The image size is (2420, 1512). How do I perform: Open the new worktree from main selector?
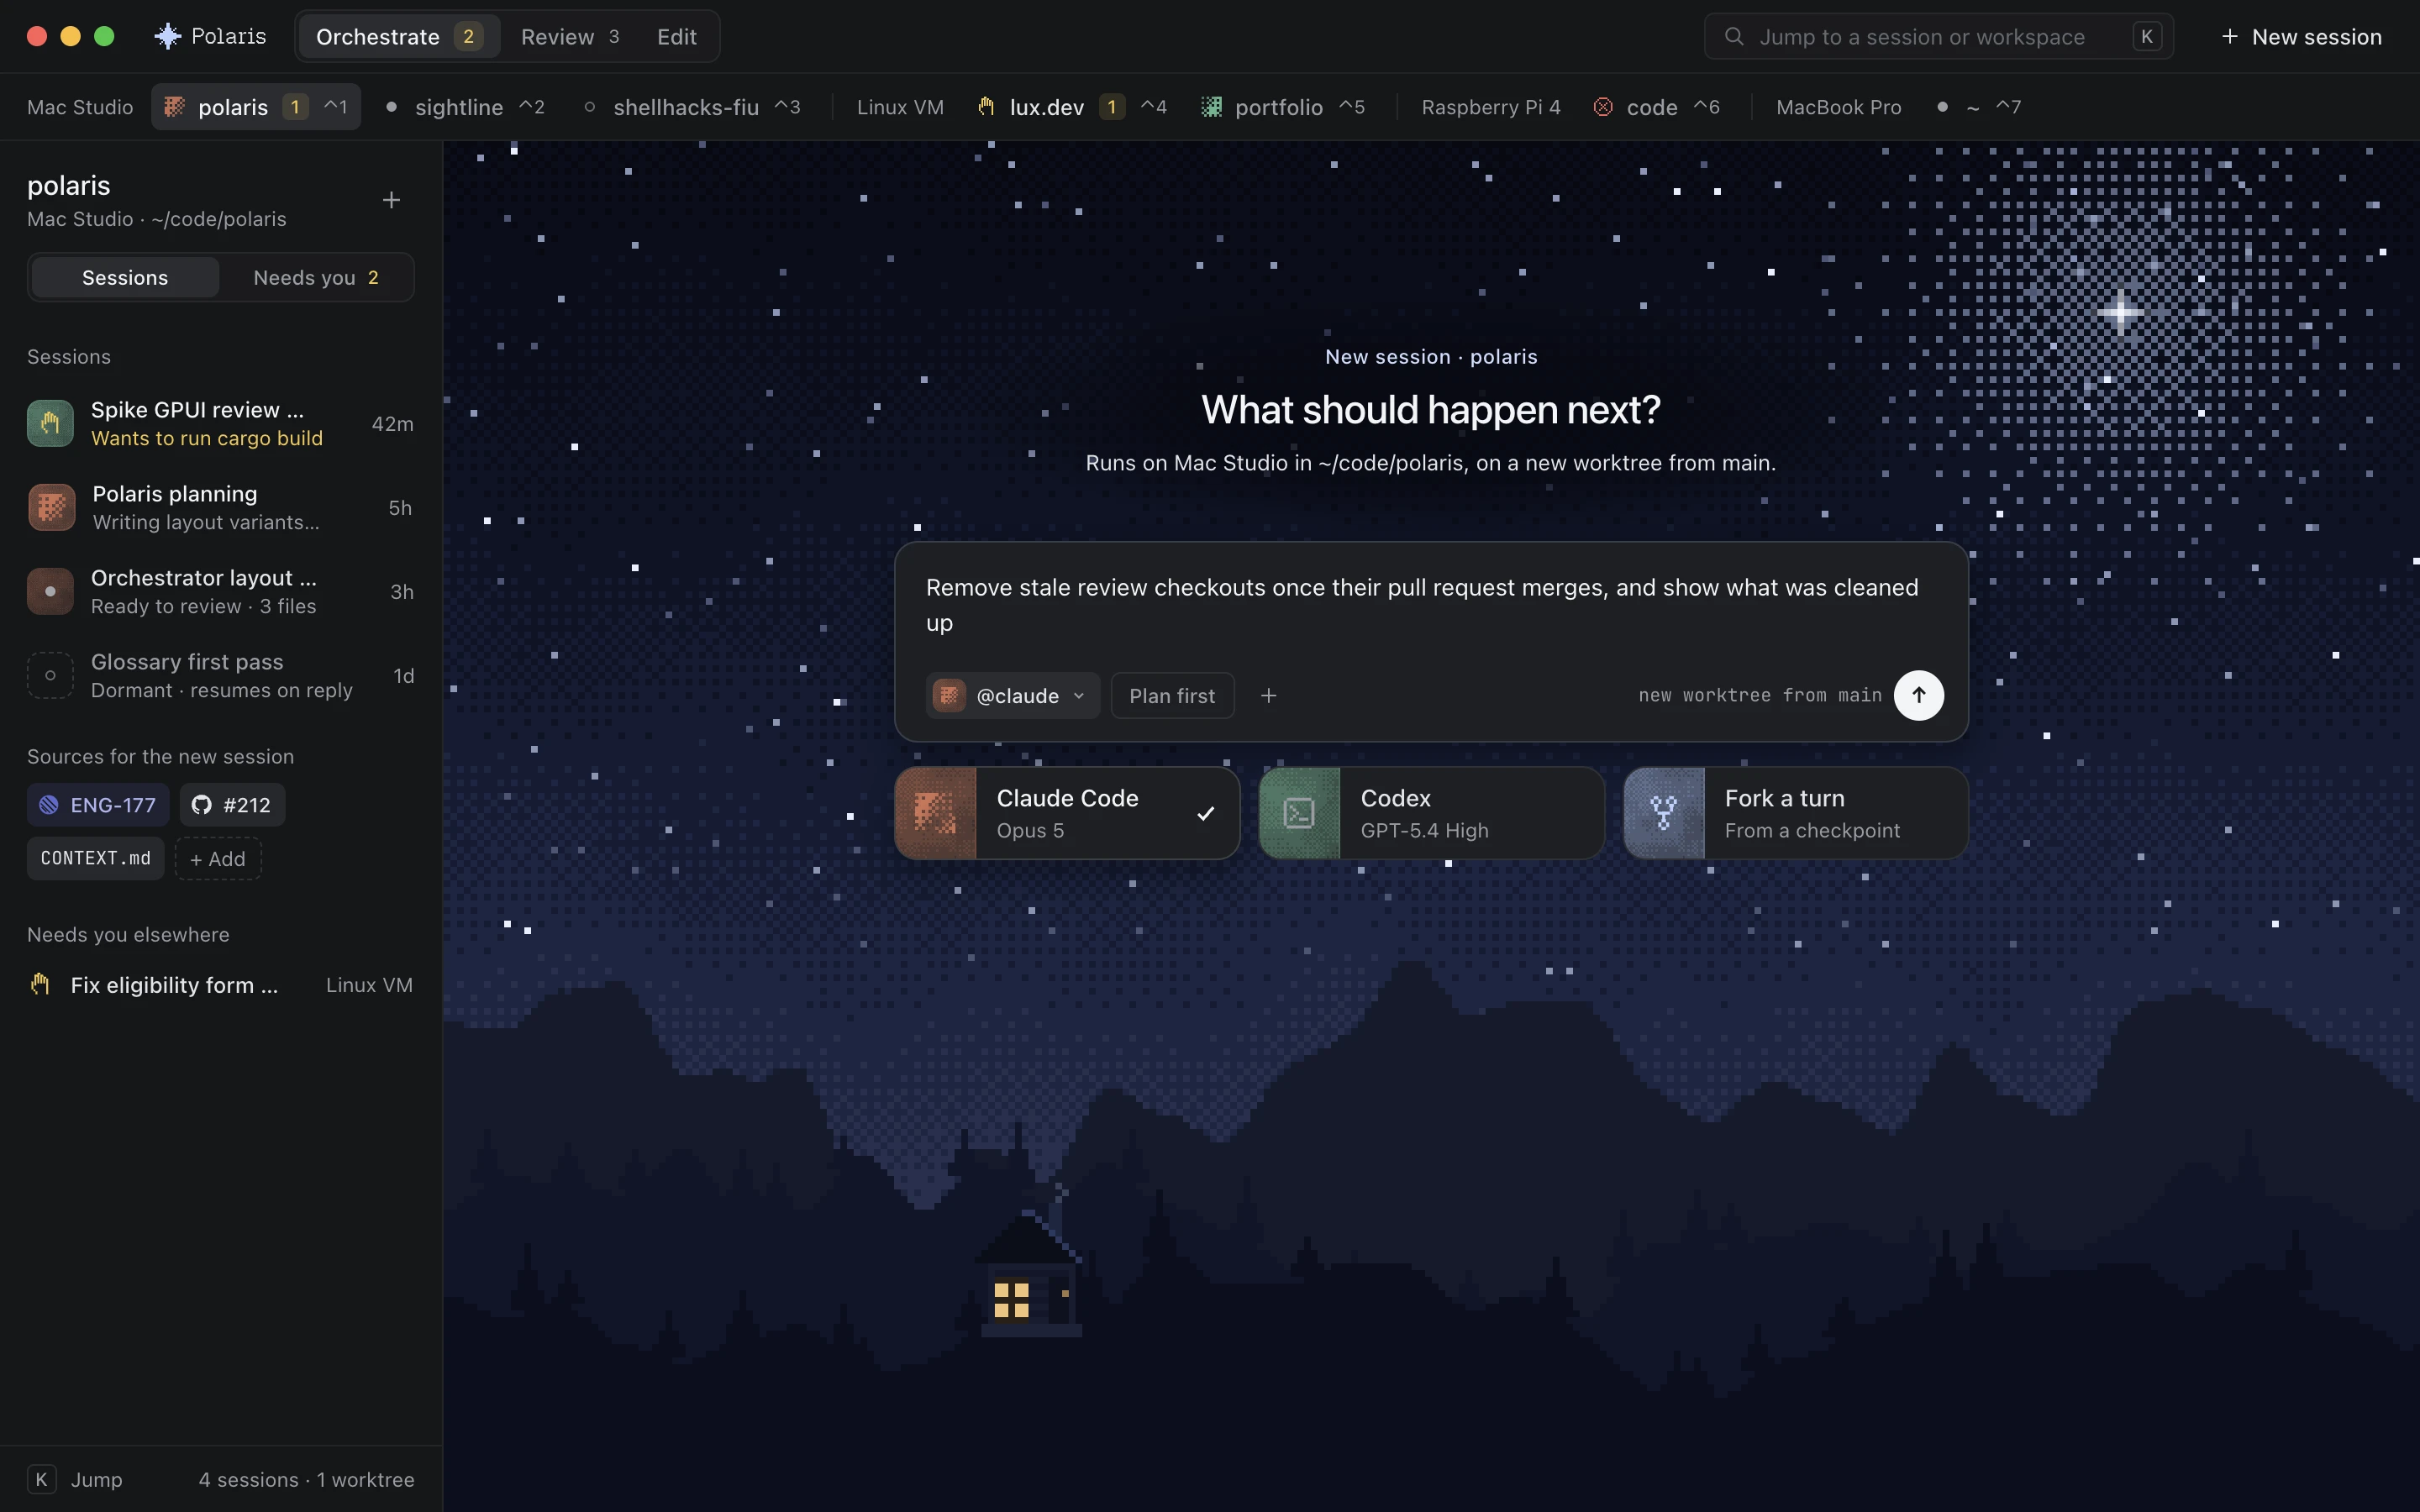click(x=1759, y=695)
